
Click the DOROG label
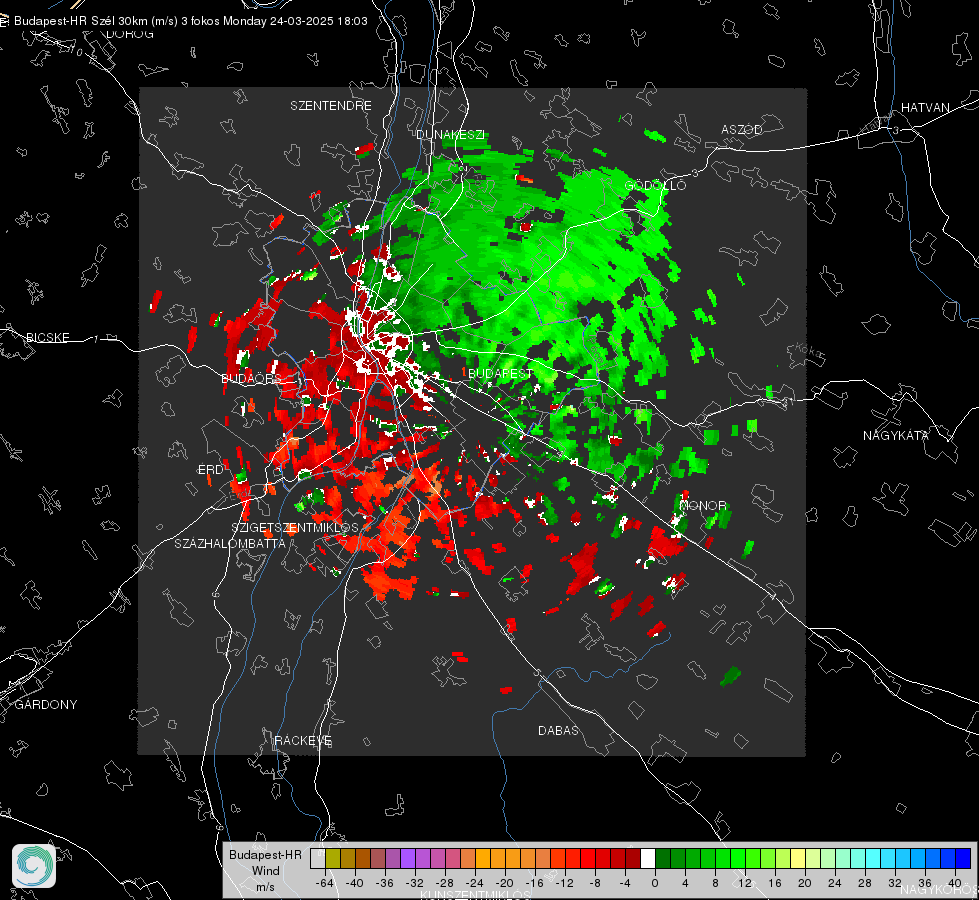click(x=130, y=34)
